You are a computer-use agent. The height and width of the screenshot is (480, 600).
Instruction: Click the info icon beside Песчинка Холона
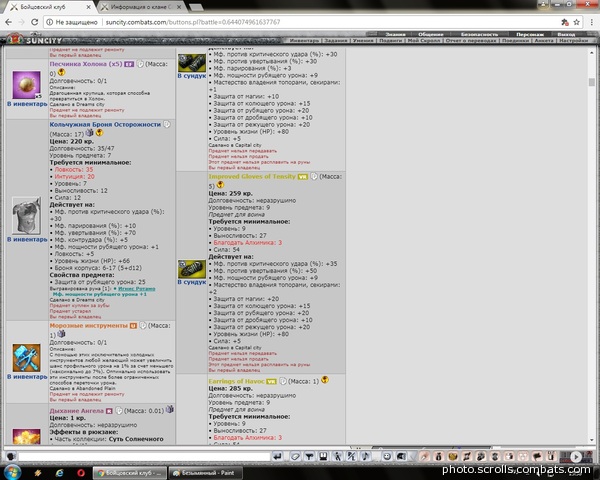click(x=140, y=64)
